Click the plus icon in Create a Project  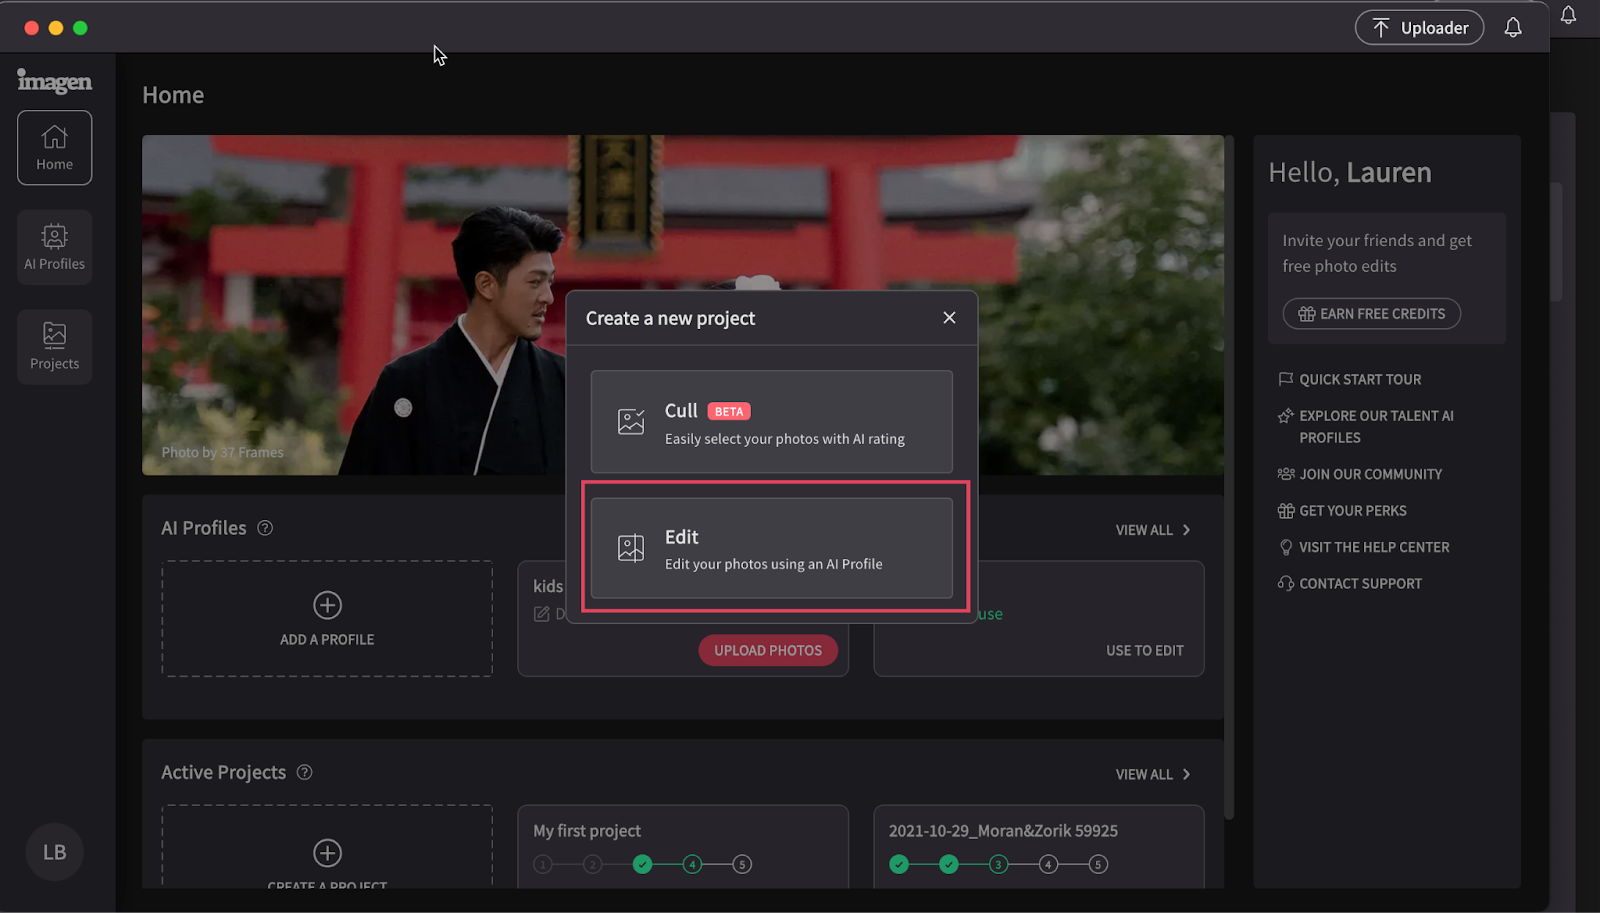[328, 853]
